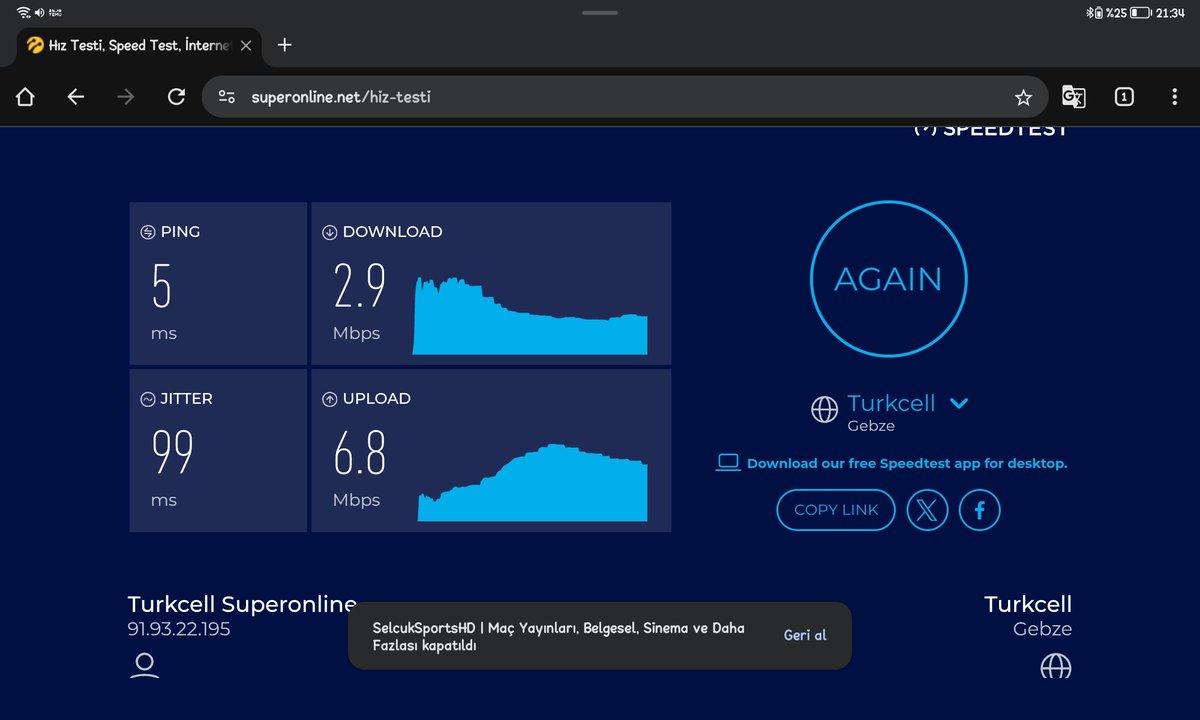
Task: Close the Hız Testi tab
Action: [x=246, y=45]
